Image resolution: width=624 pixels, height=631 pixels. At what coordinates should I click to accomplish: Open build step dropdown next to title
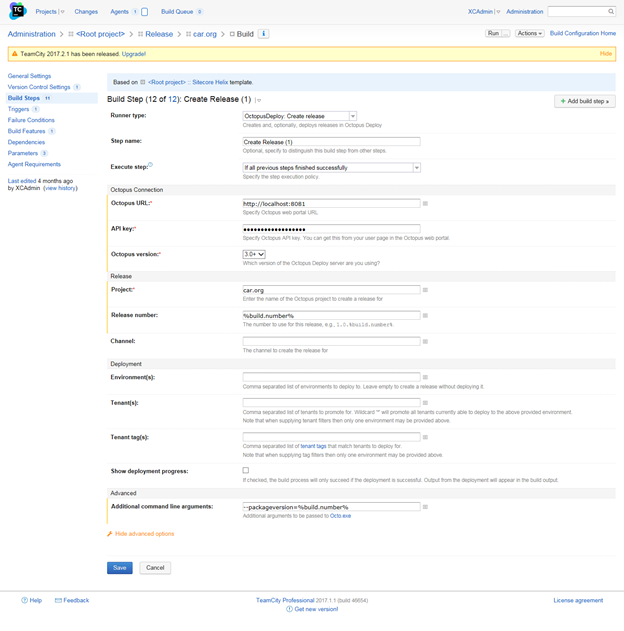click(259, 100)
